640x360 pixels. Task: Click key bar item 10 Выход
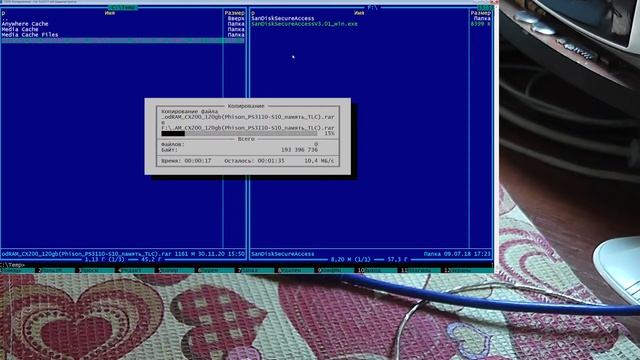coord(377,270)
